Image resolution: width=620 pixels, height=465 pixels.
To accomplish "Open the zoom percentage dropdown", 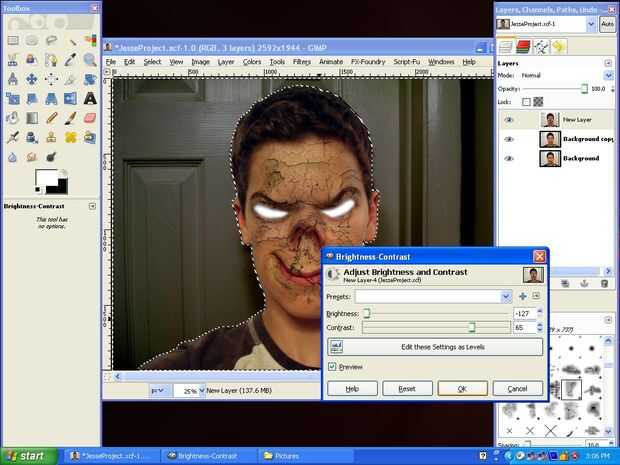I will (202, 391).
